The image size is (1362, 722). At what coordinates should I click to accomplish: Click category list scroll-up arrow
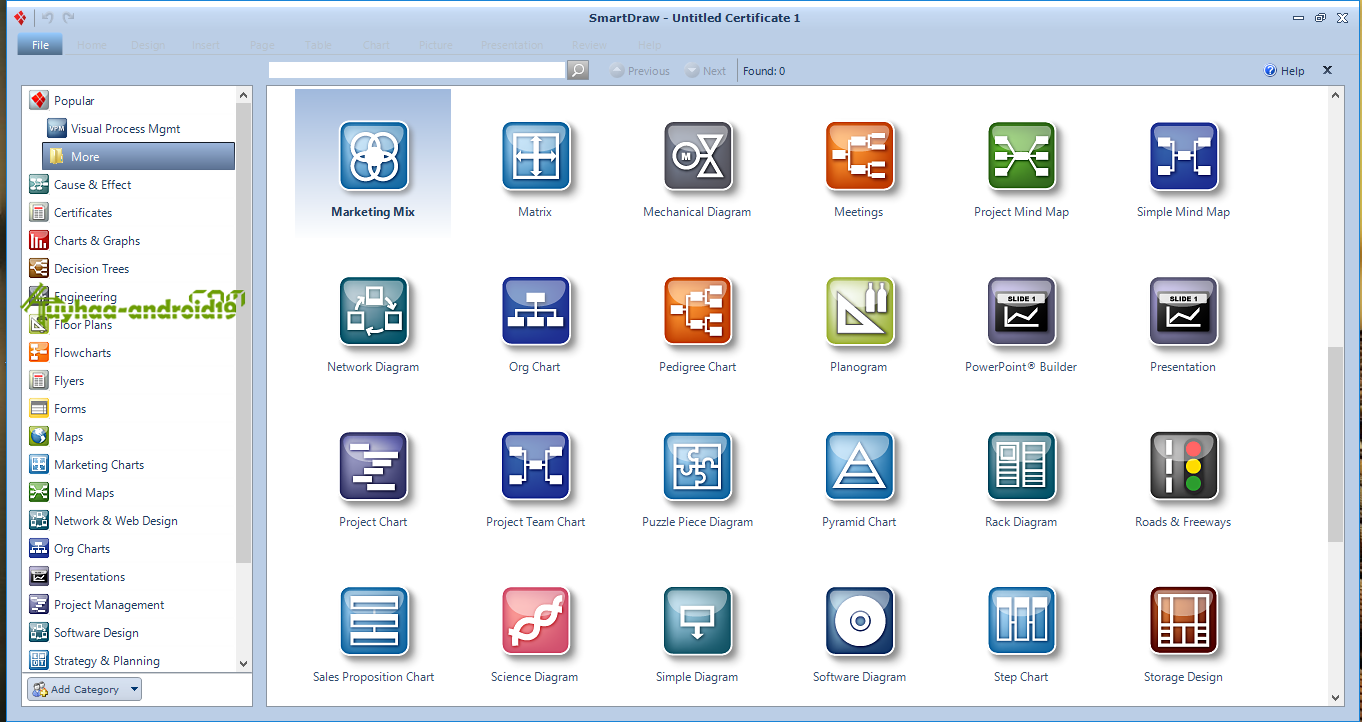pyautogui.click(x=244, y=95)
